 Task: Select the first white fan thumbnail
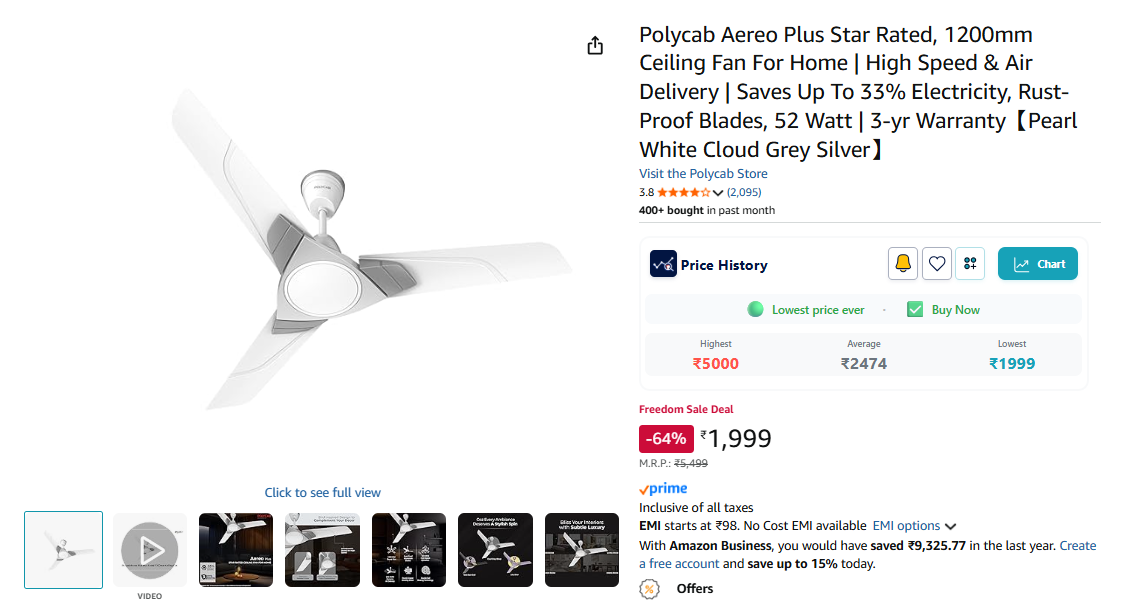[63, 549]
